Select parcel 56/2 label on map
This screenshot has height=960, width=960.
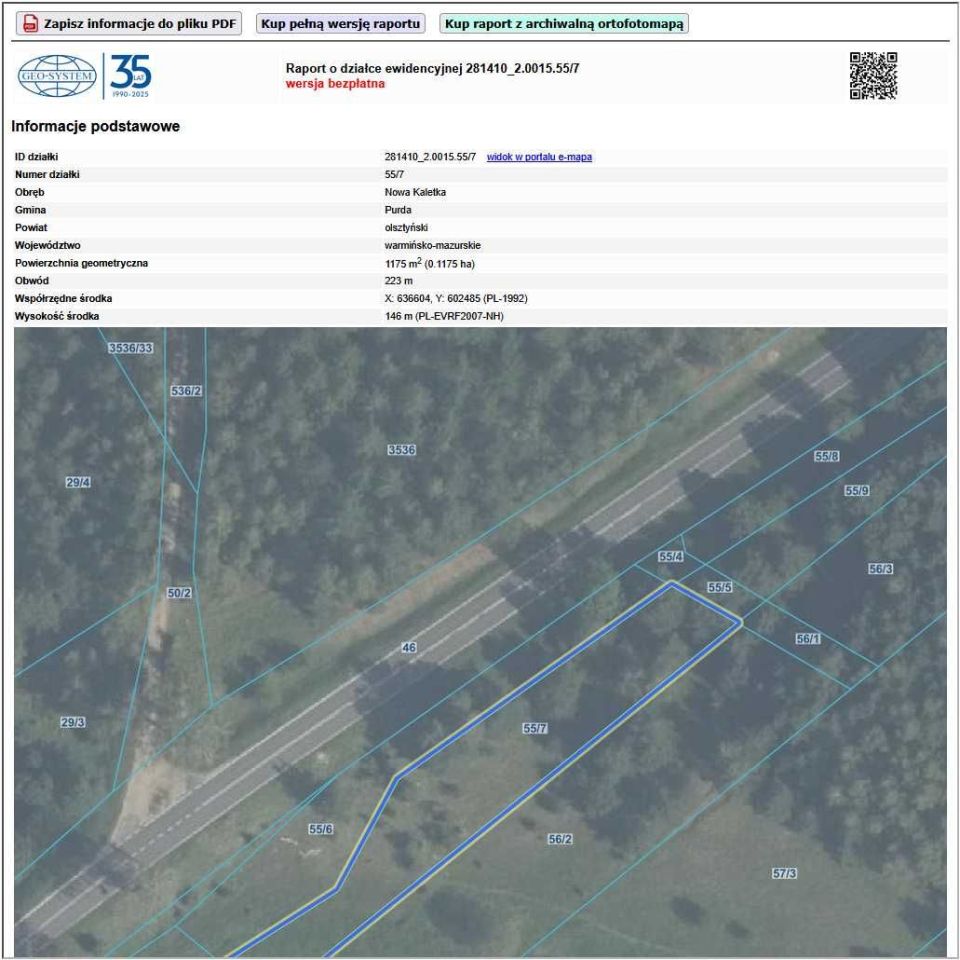pos(560,839)
